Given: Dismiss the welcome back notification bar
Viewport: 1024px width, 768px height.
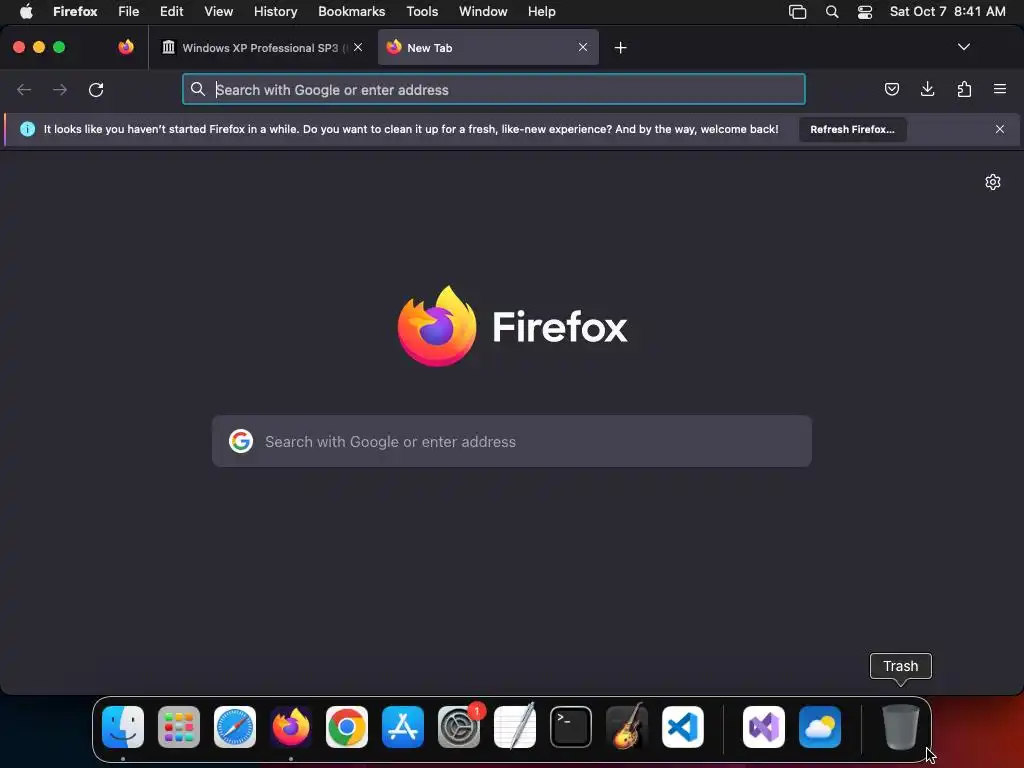Looking at the screenshot, I should (1000, 129).
